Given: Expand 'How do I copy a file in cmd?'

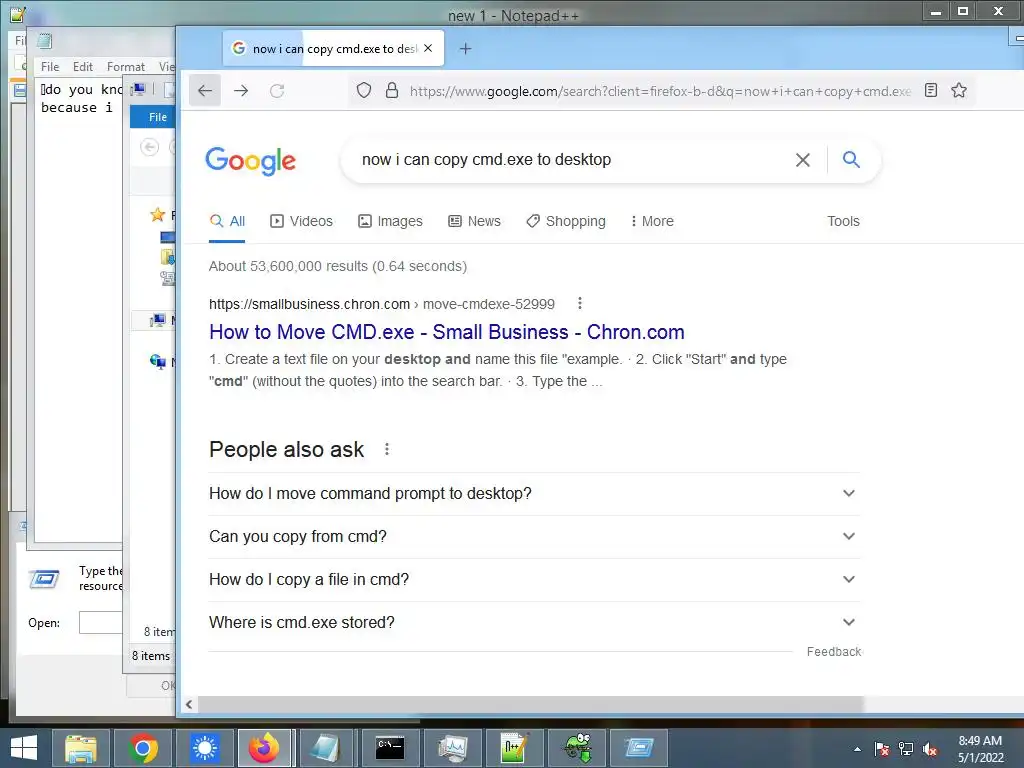Looking at the screenshot, I should point(534,579).
